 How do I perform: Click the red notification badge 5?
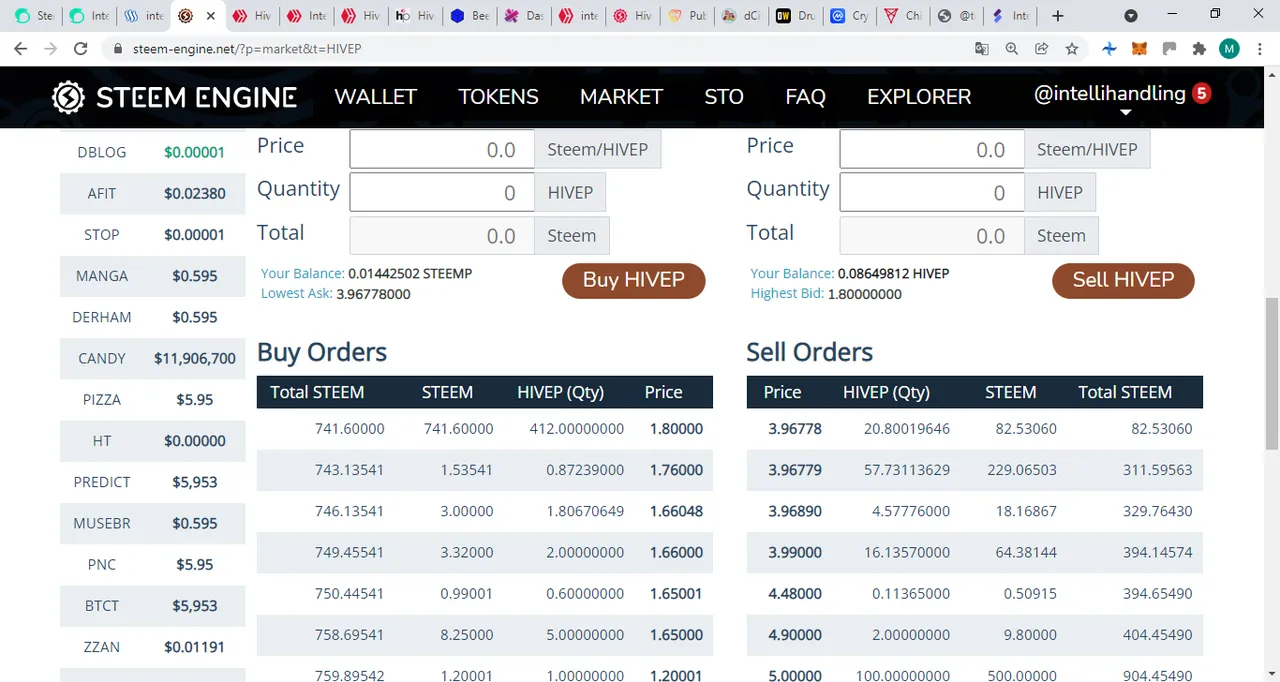[1202, 93]
